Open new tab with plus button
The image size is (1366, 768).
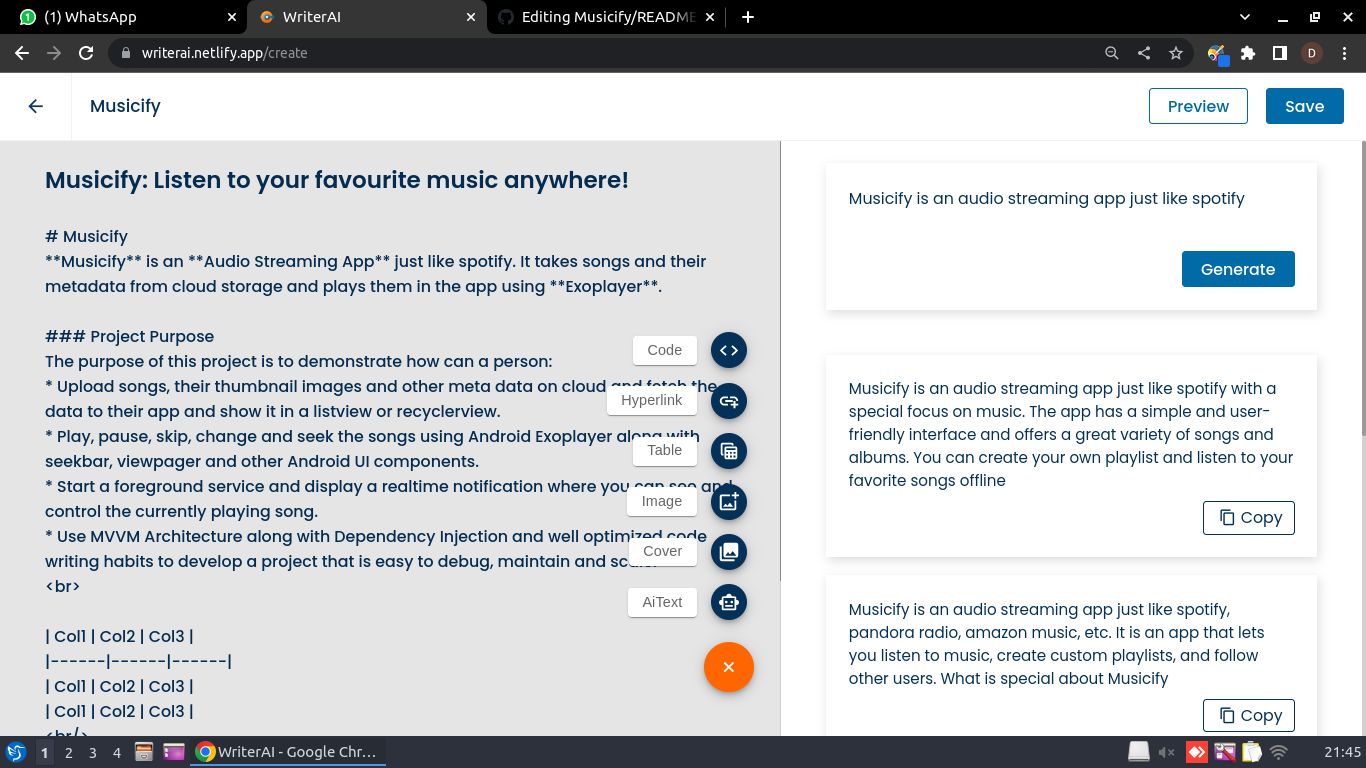(748, 17)
